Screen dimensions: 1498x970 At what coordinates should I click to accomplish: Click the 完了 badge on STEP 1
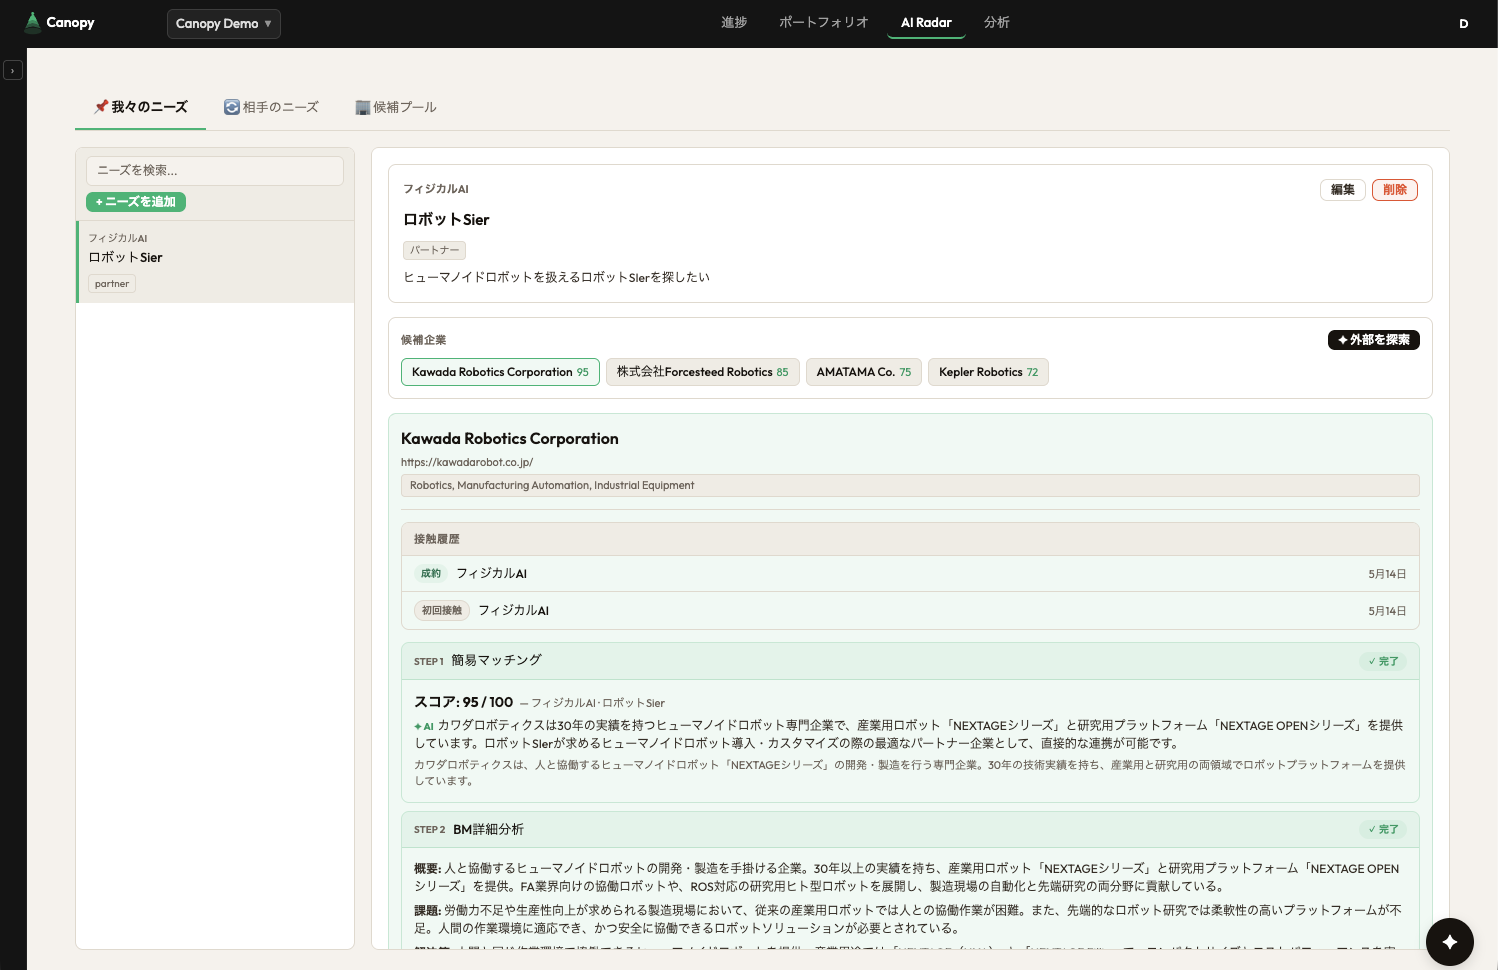point(1384,661)
